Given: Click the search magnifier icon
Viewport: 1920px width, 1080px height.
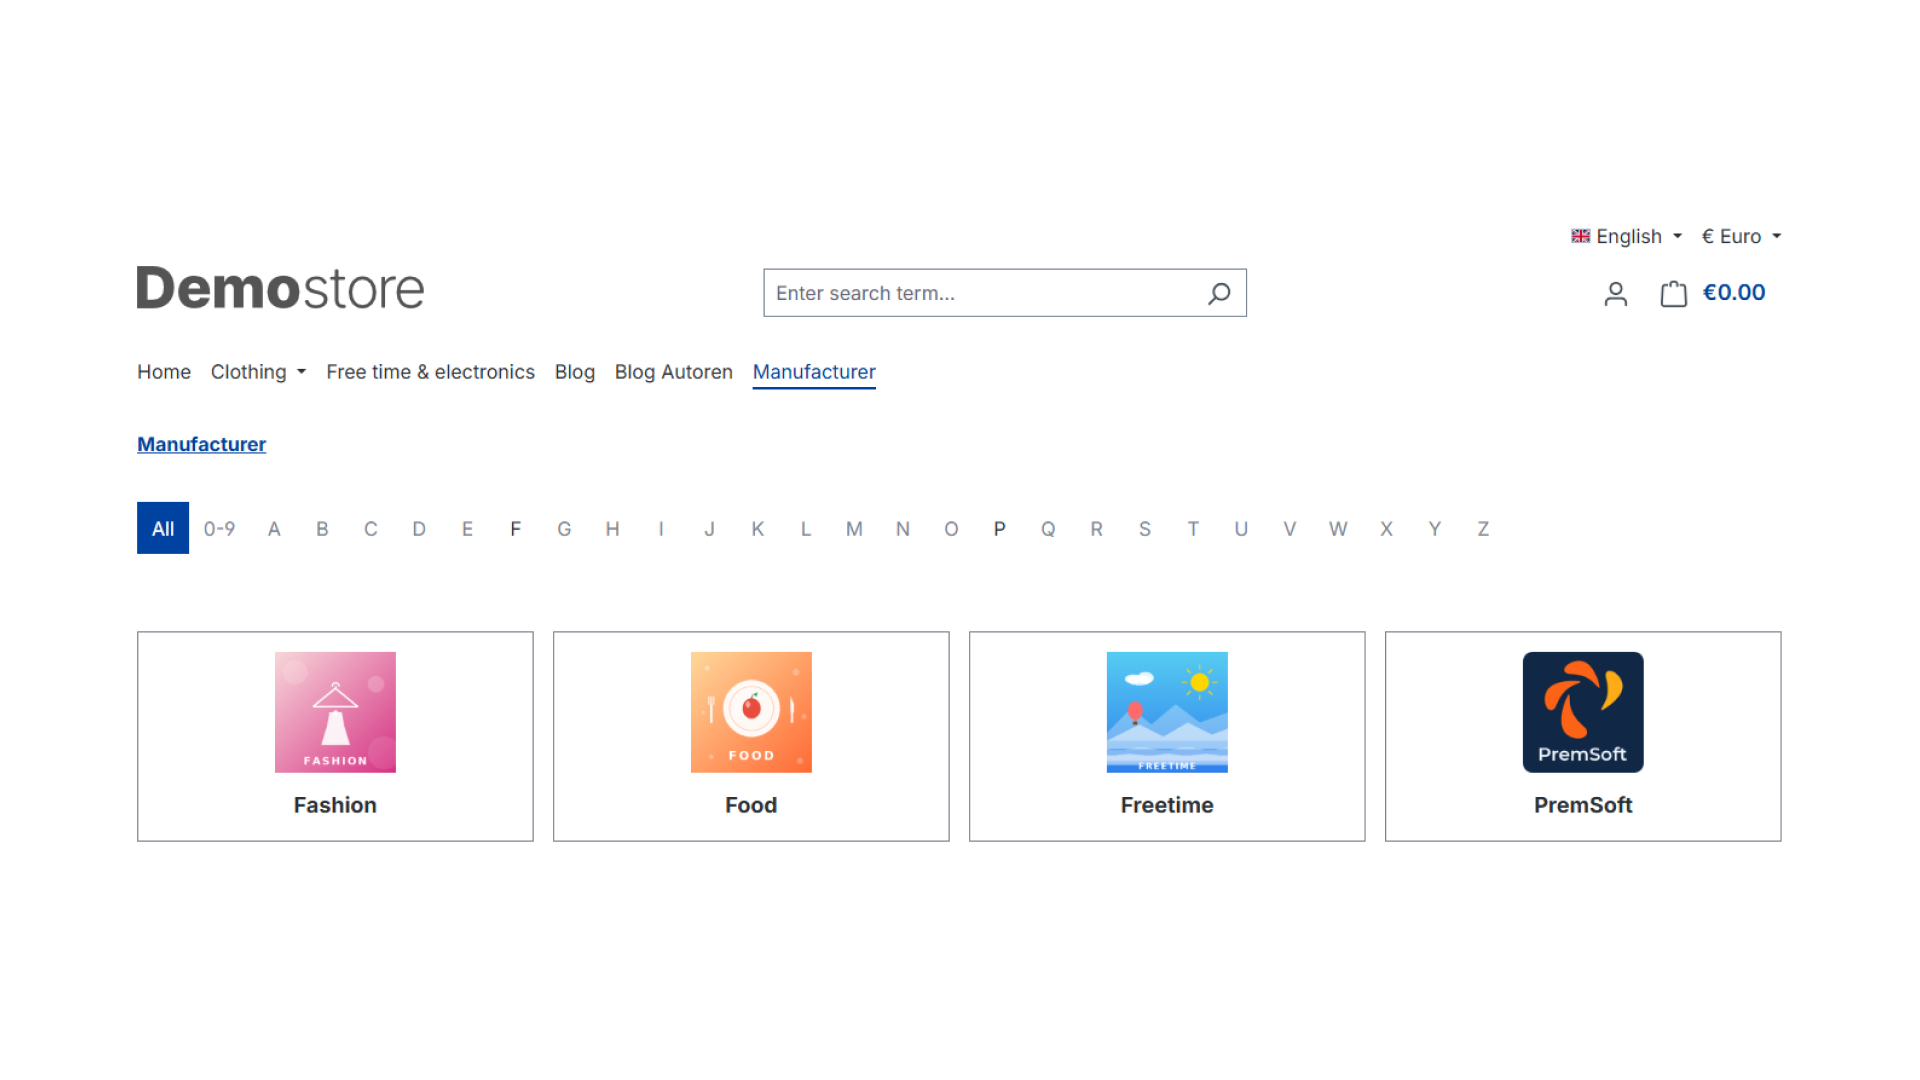Looking at the screenshot, I should pyautogui.click(x=1219, y=293).
